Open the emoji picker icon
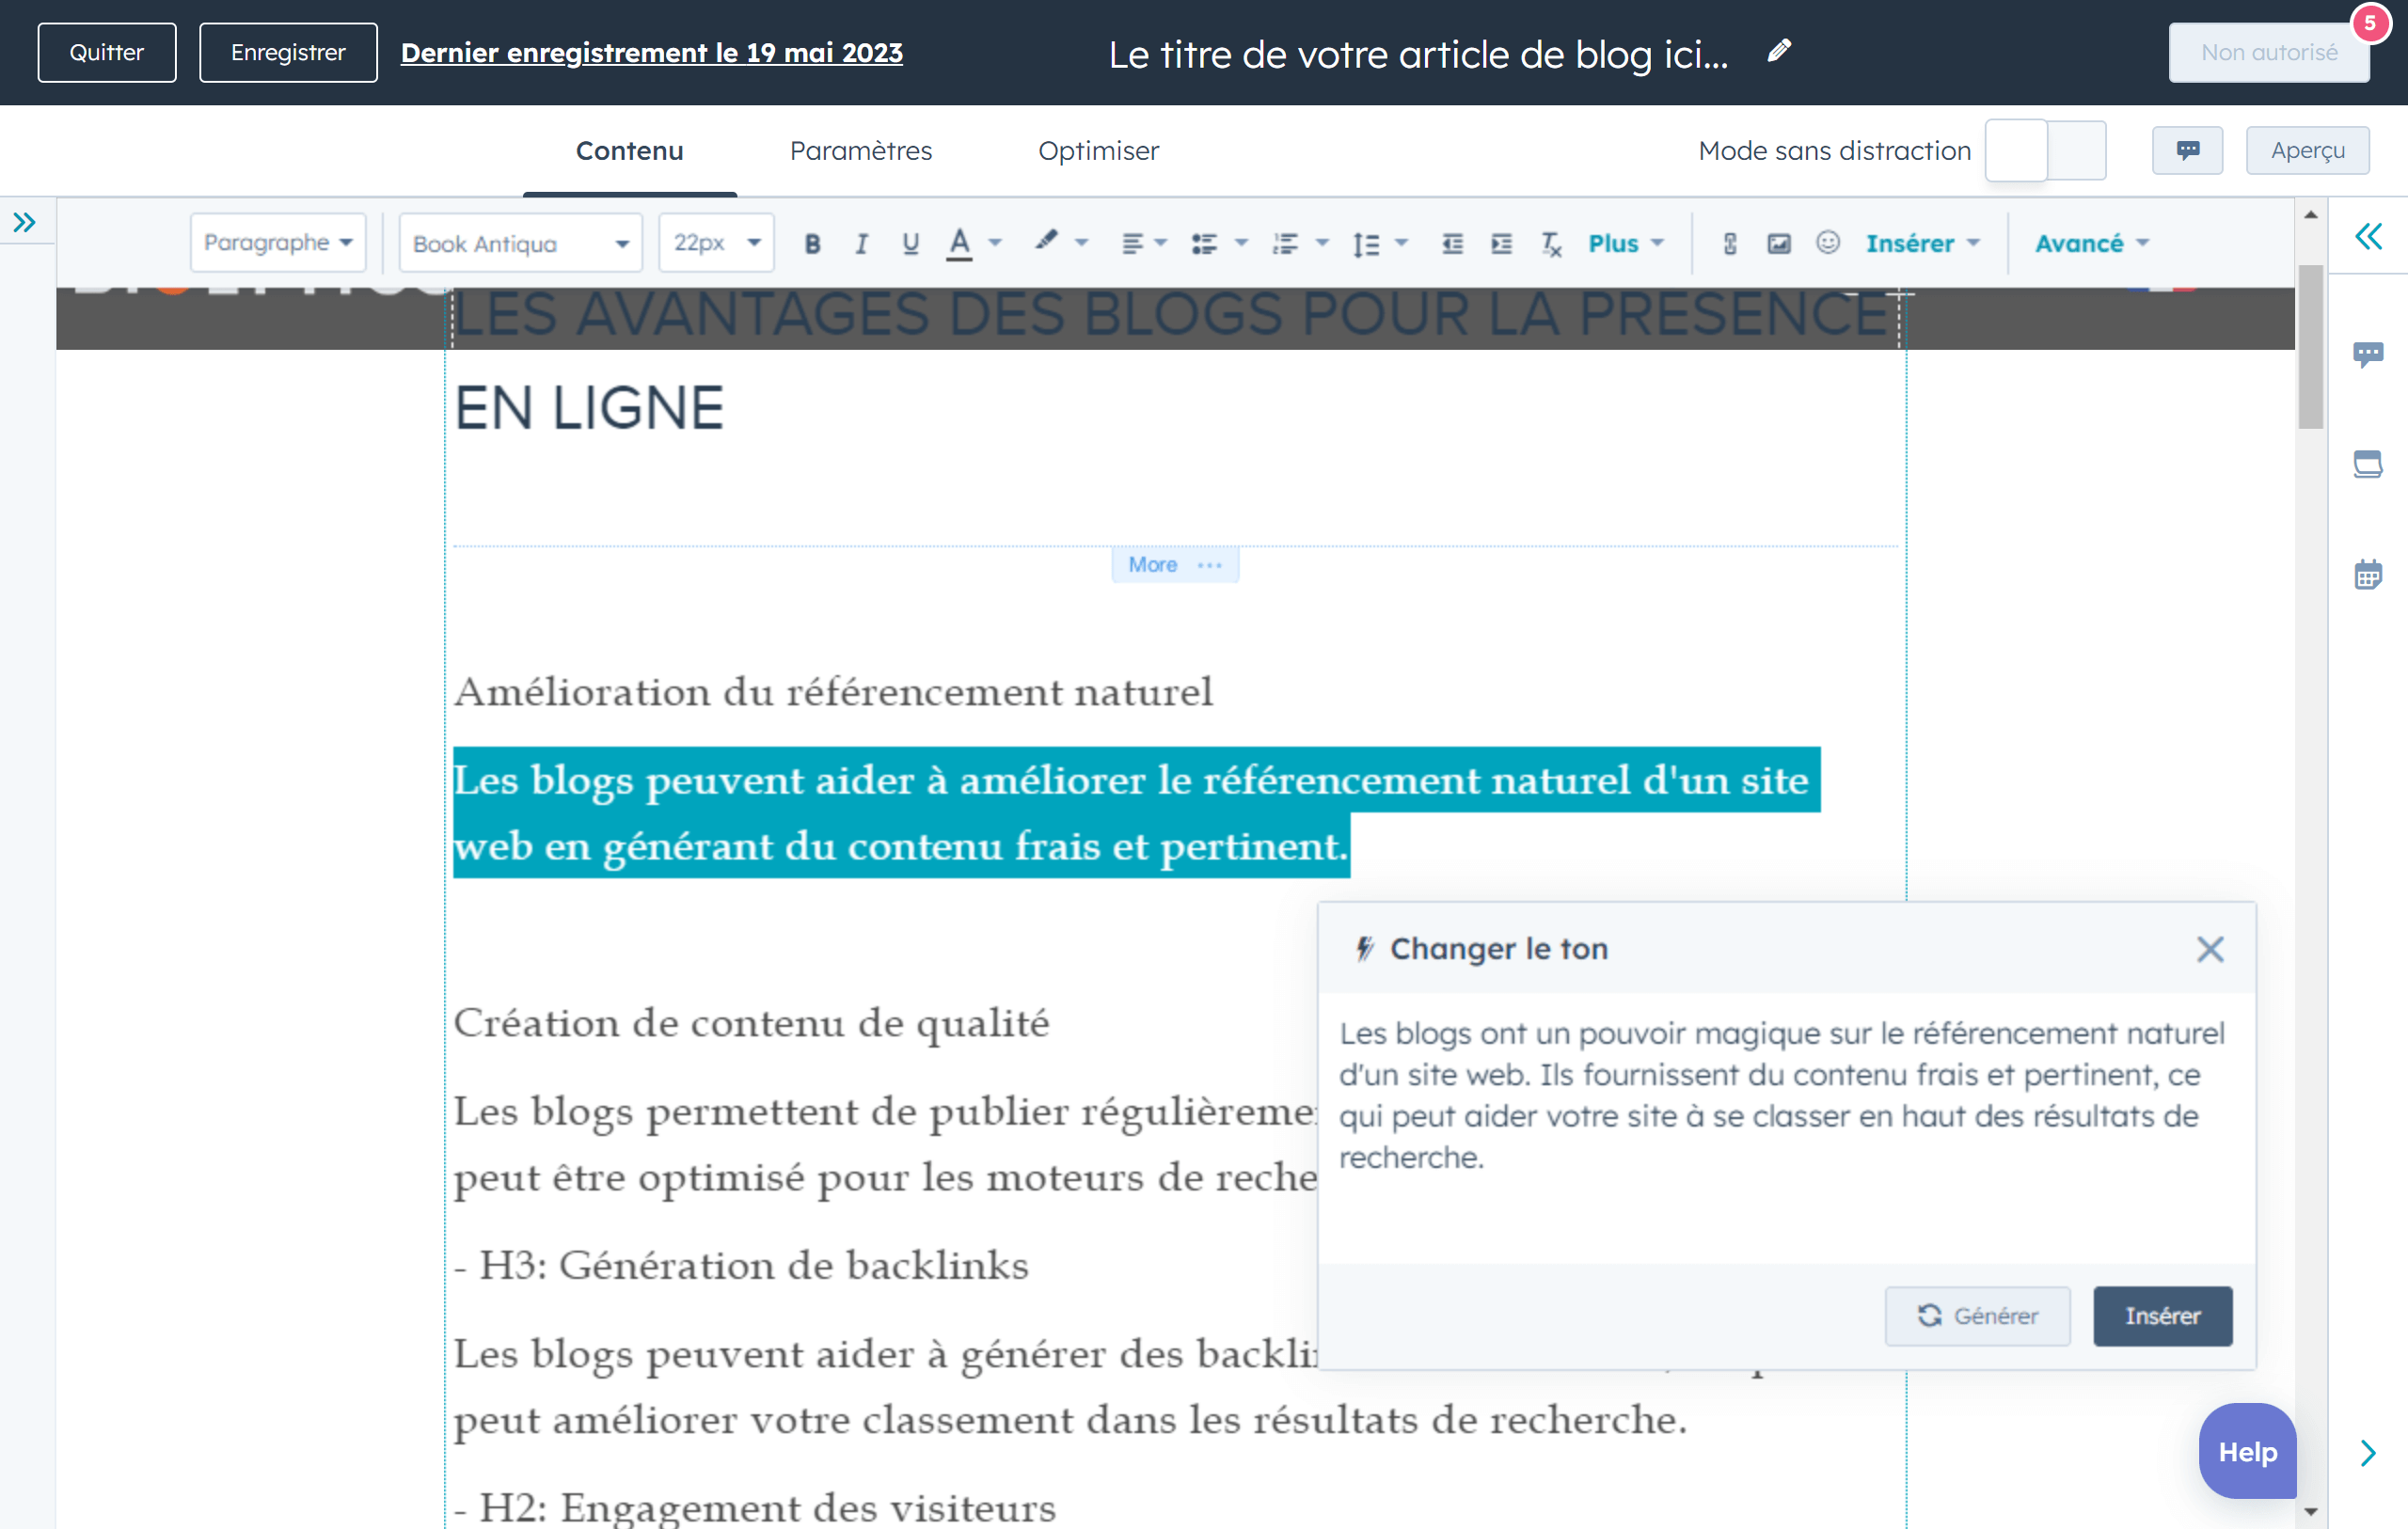Screen dimensions: 2408x1529 1828,243
